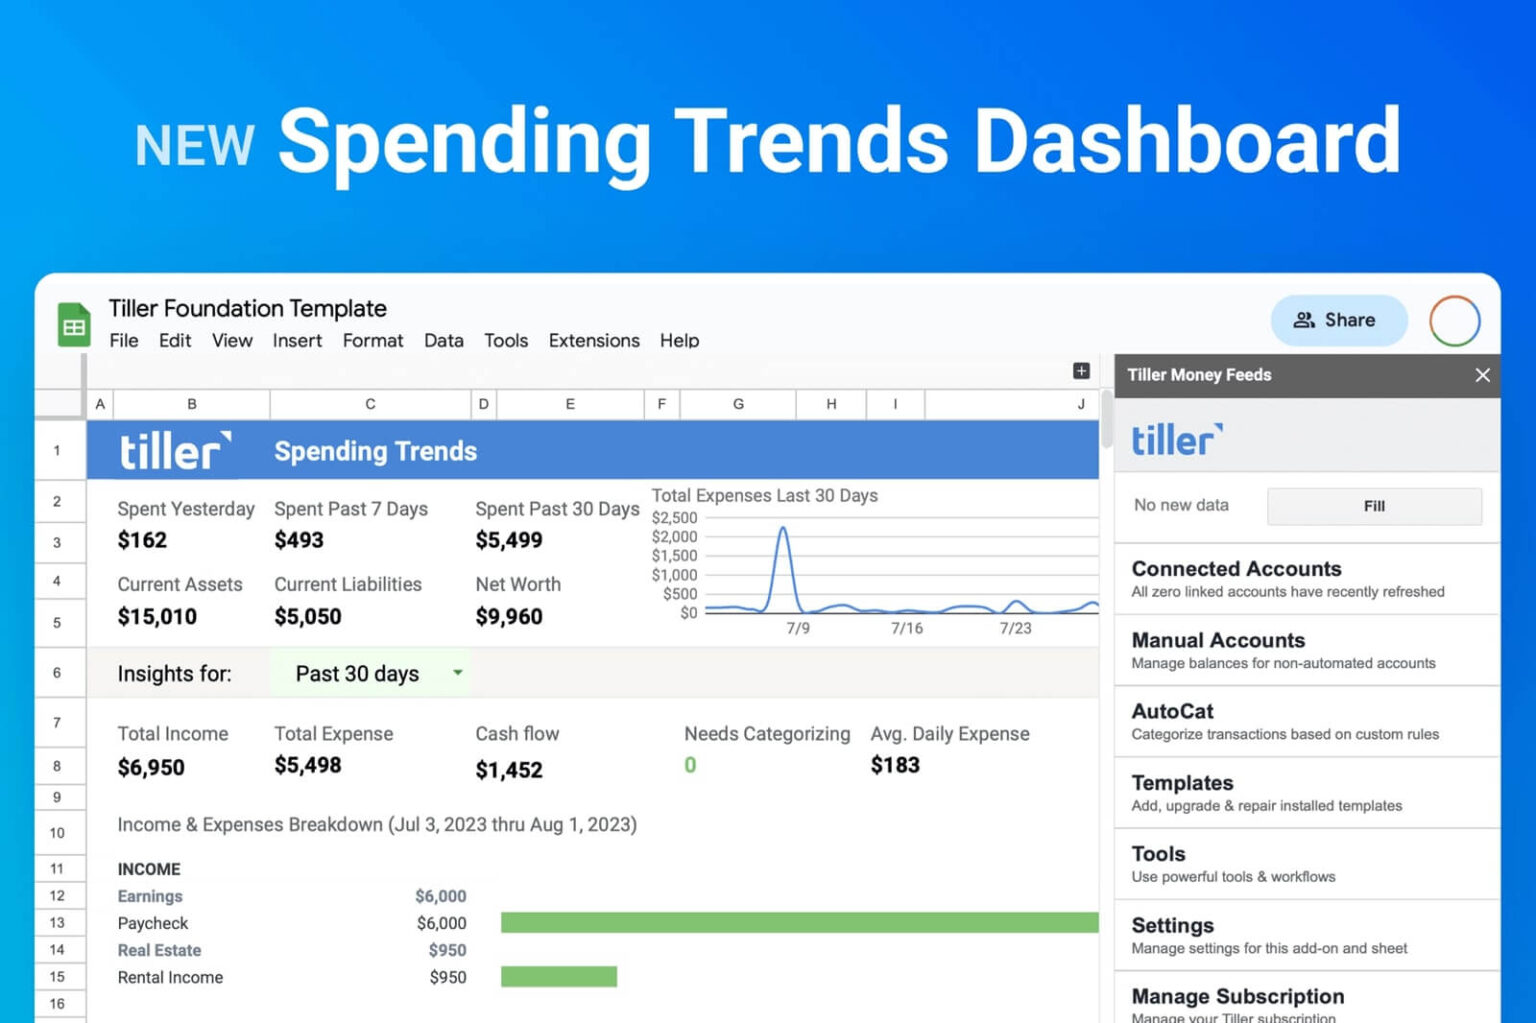Click the Fill button

click(1373, 506)
